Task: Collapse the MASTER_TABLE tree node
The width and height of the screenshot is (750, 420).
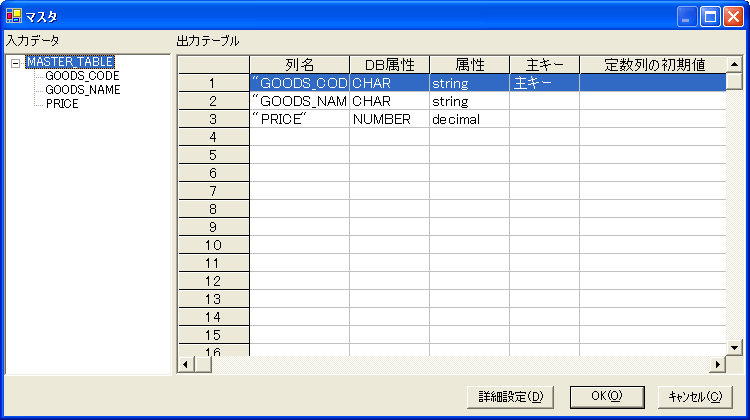Action: pyautogui.click(x=16, y=62)
